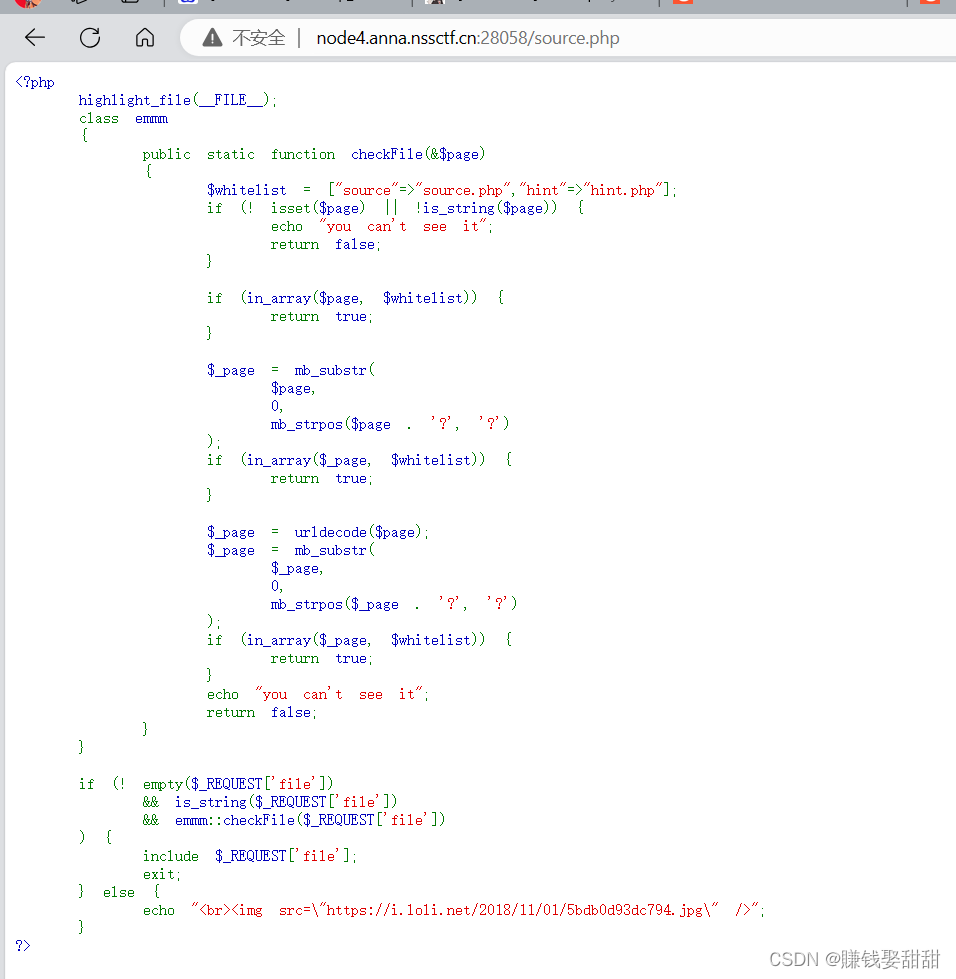Click the orange favicon tab near the right
This screenshot has height=979, width=956.
[684, 5]
